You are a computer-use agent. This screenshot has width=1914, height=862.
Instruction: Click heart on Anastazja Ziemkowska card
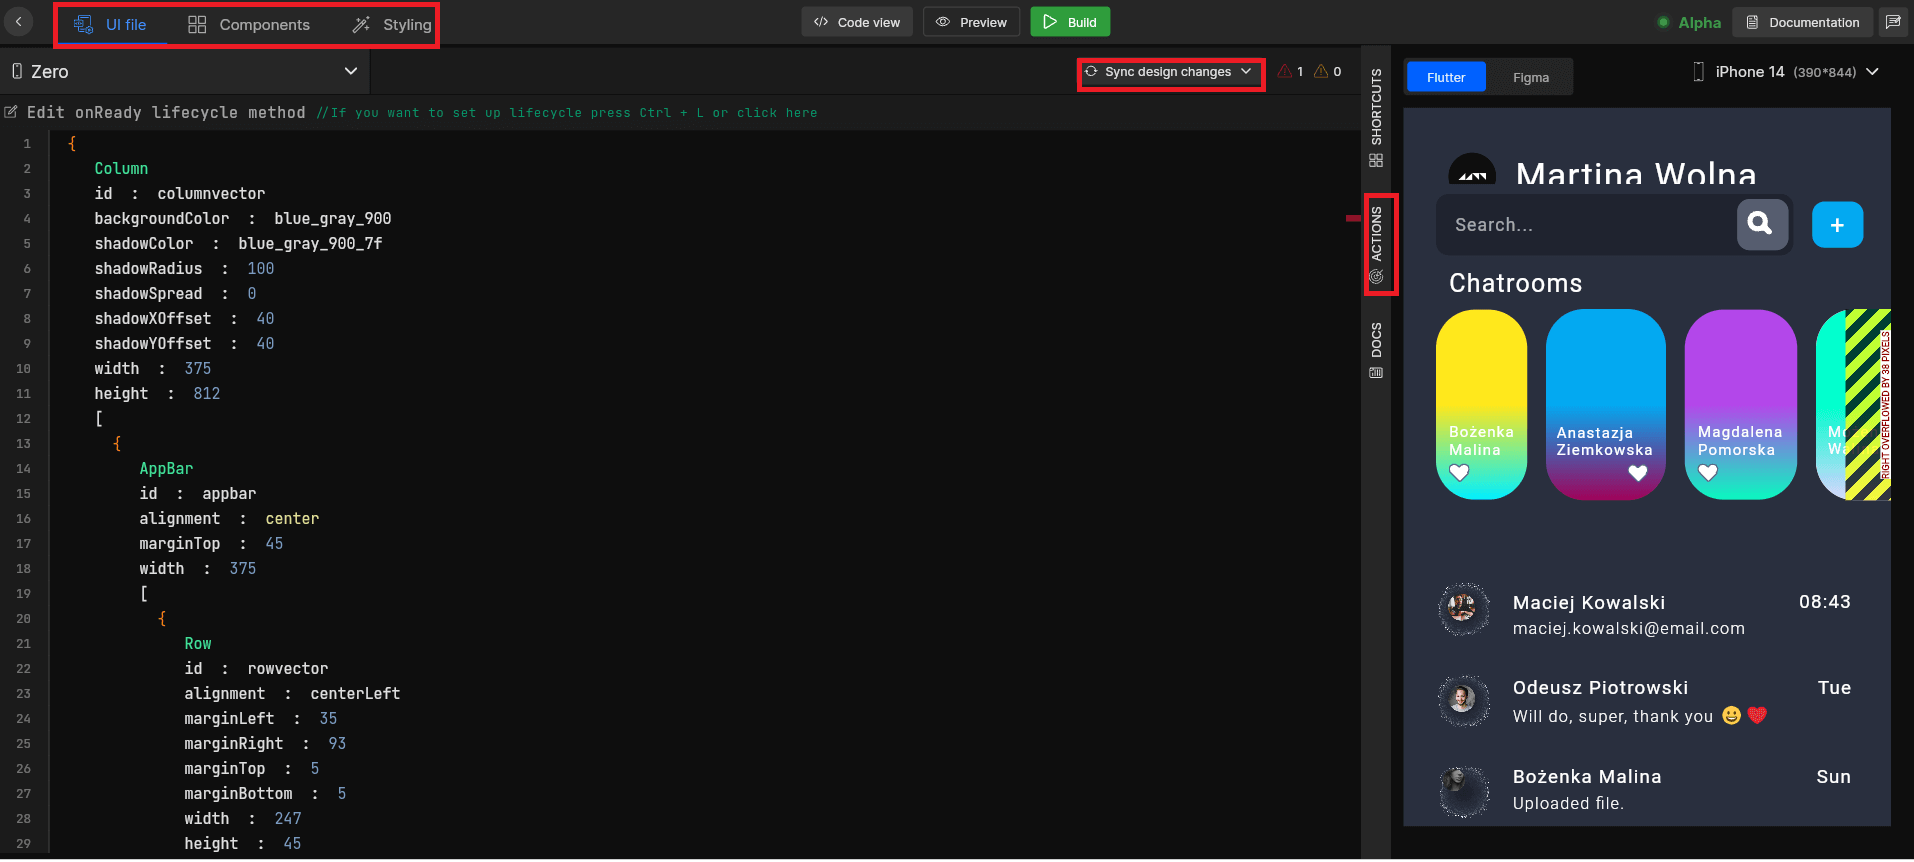[1637, 473]
